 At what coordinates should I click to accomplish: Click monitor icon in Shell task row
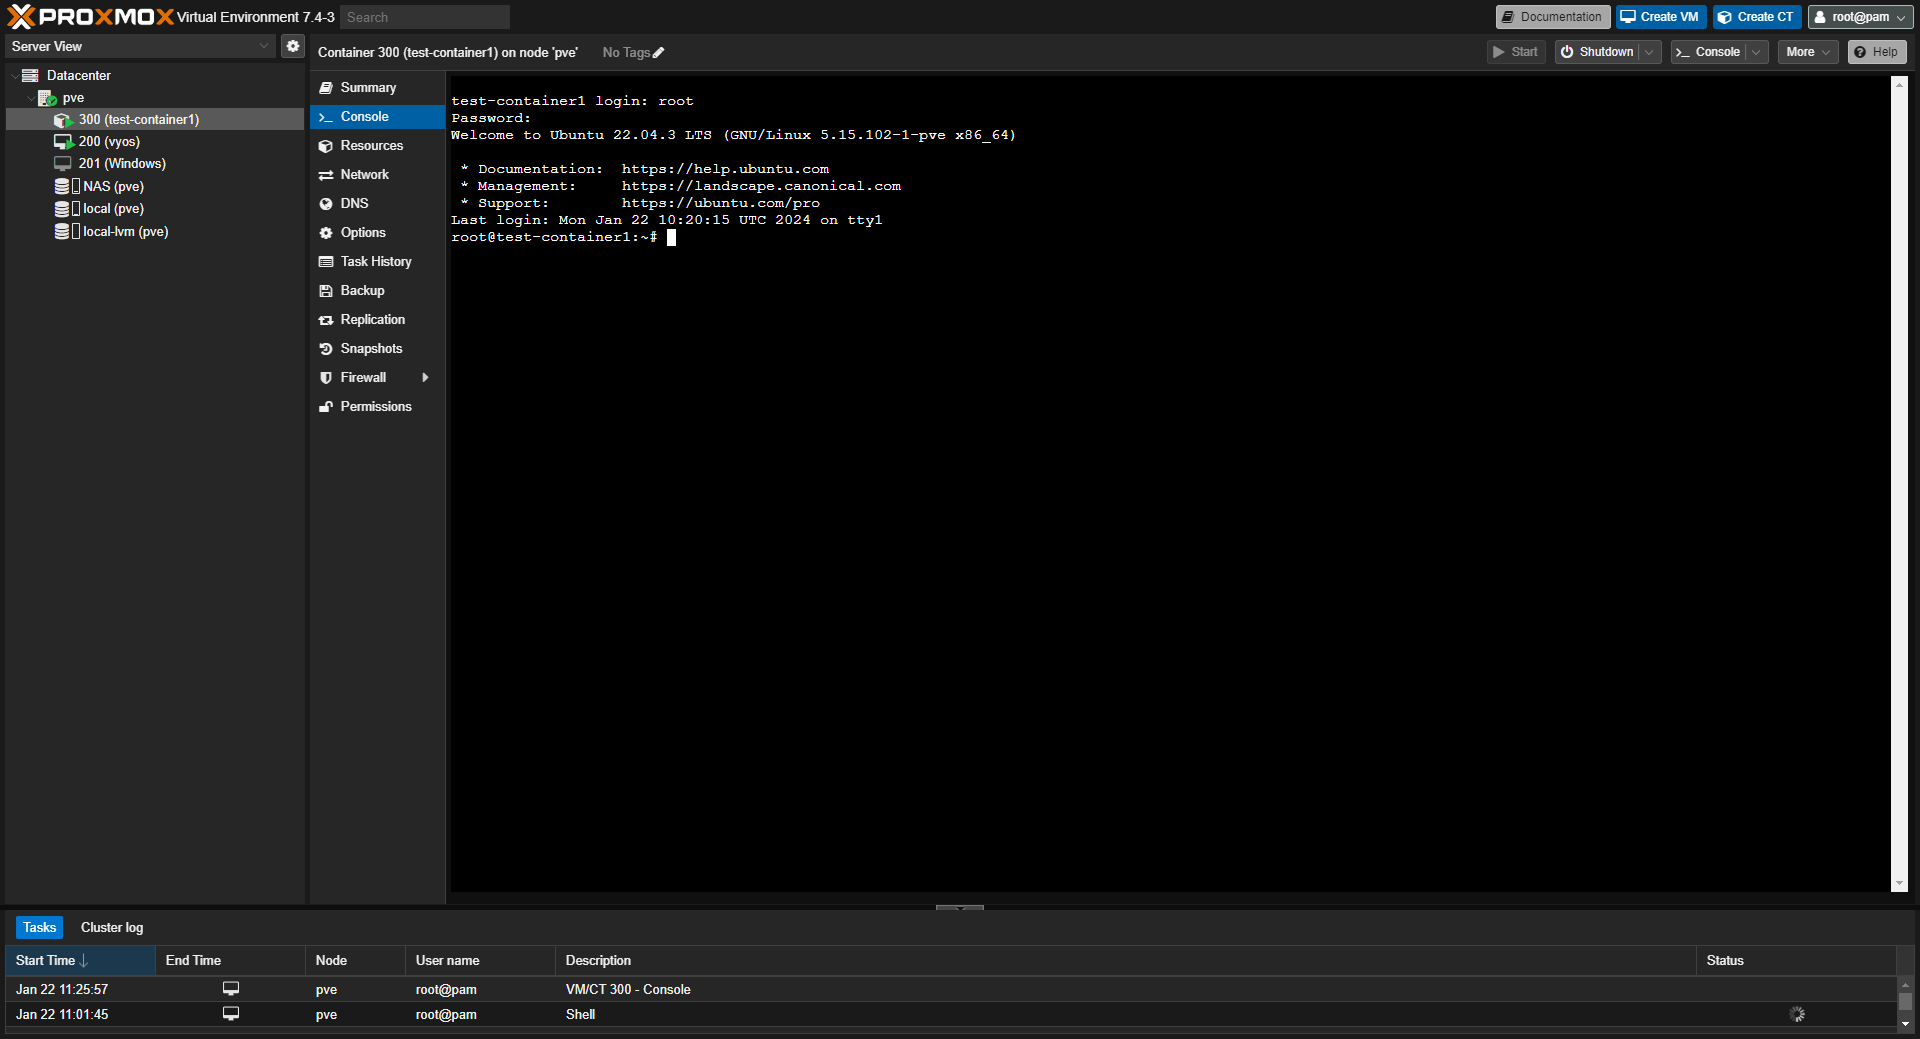(x=231, y=1013)
